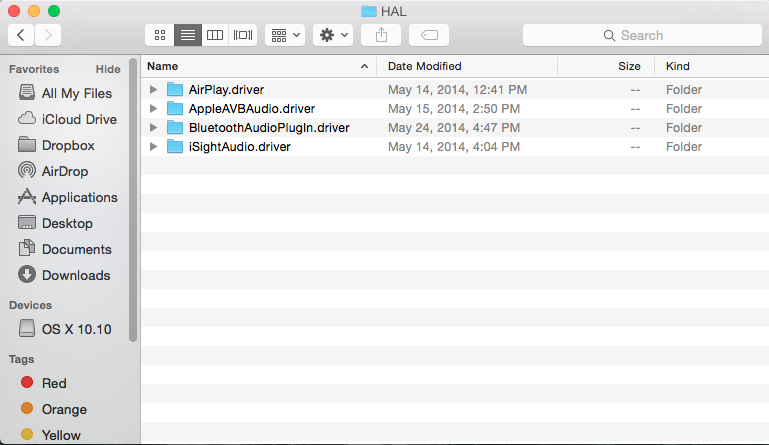Screen dimensions: 769x445
Task: Click the Search field
Action: click(x=642, y=35)
